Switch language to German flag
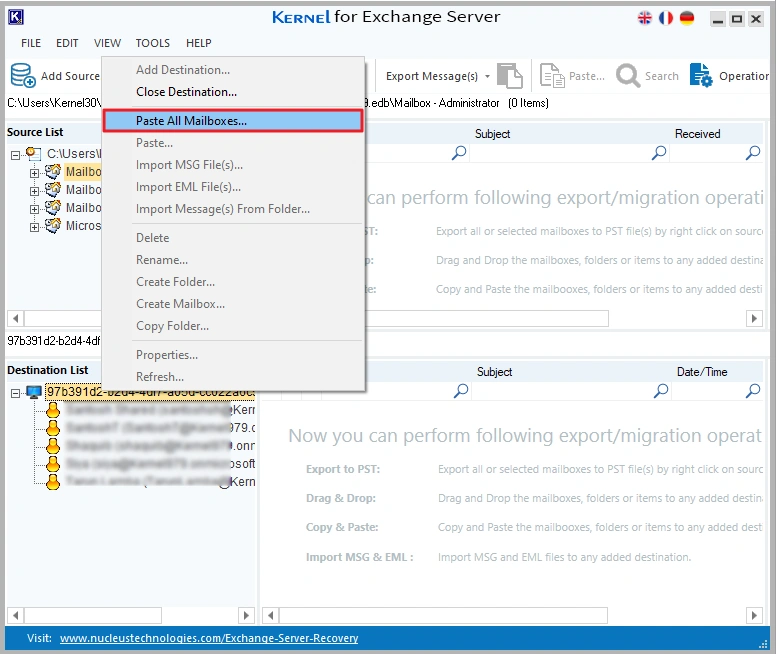The width and height of the screenshot is (776, 654). (687, 18)
